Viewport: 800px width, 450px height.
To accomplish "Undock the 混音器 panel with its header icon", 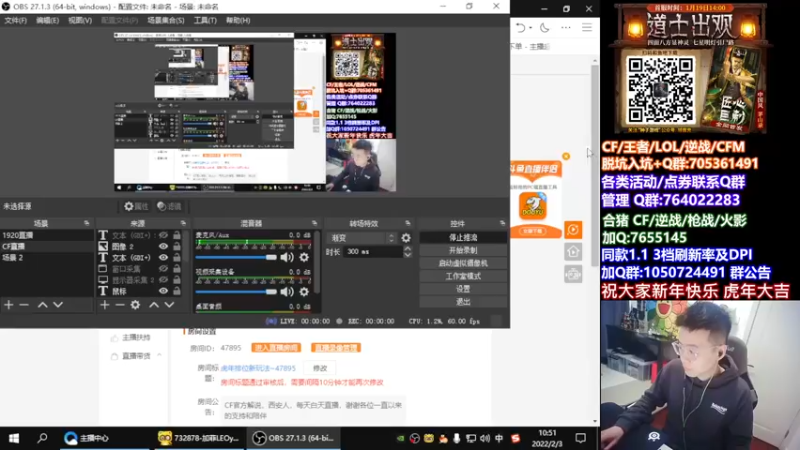I will tap(314, 223).
